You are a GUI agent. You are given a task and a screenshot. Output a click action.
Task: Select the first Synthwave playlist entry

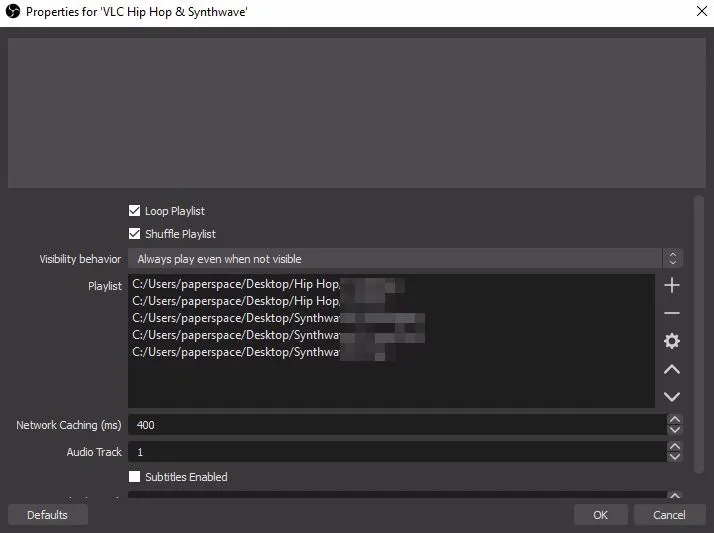[x=392, y=318]
